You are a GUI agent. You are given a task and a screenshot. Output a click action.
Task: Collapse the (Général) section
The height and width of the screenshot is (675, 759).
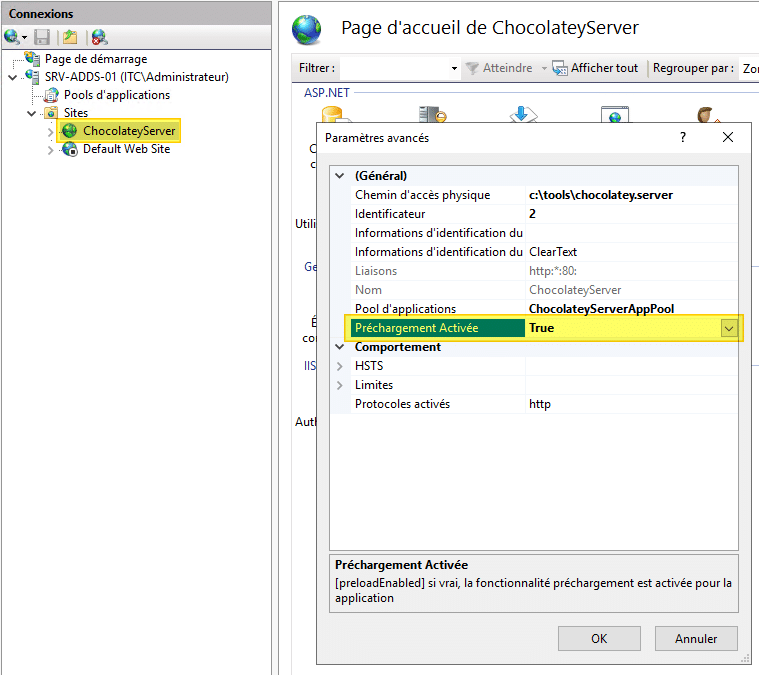[340, 176]
